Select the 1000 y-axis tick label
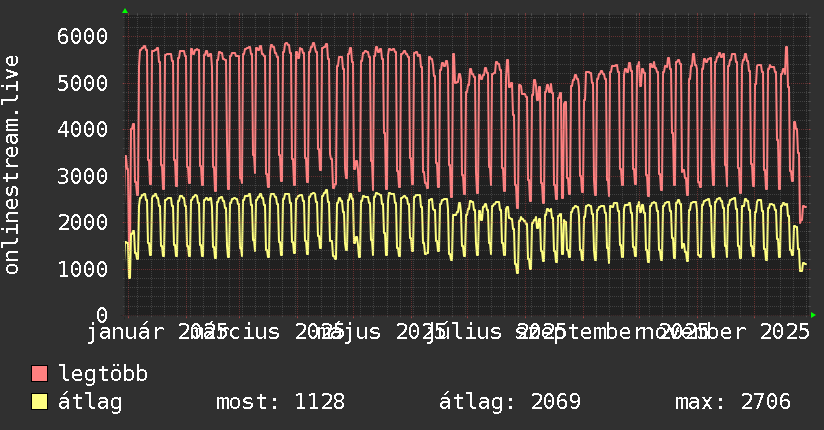 coord(83,269)
